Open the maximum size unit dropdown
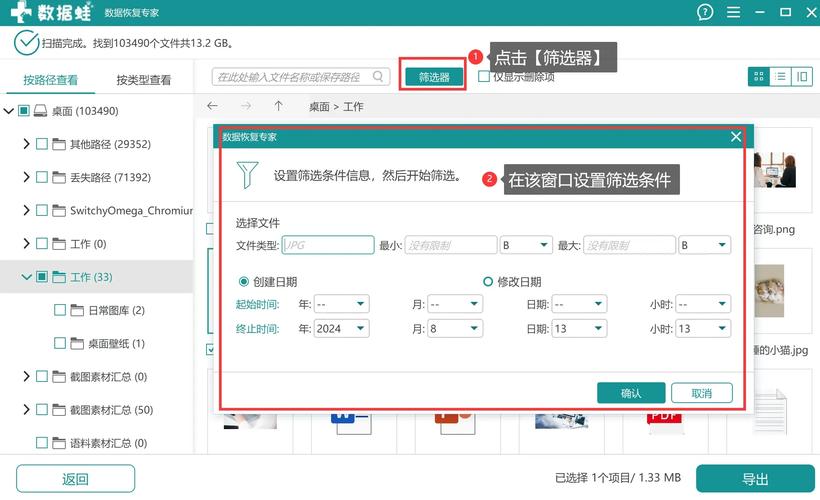The height and width of the screenshot is (500, 820). [704, 245]
